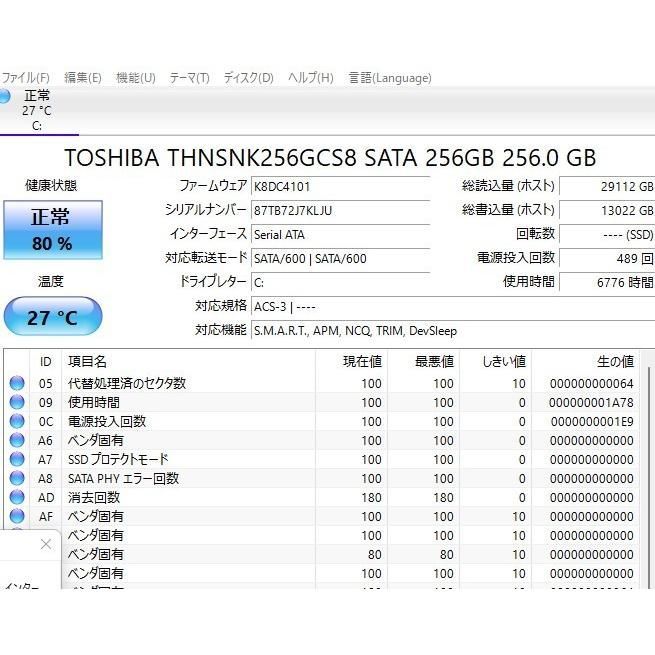This screenshot has width=655, height=655.
Task: Click the serial number field 87TB72J7KLJU
Action: click(340, 211)
